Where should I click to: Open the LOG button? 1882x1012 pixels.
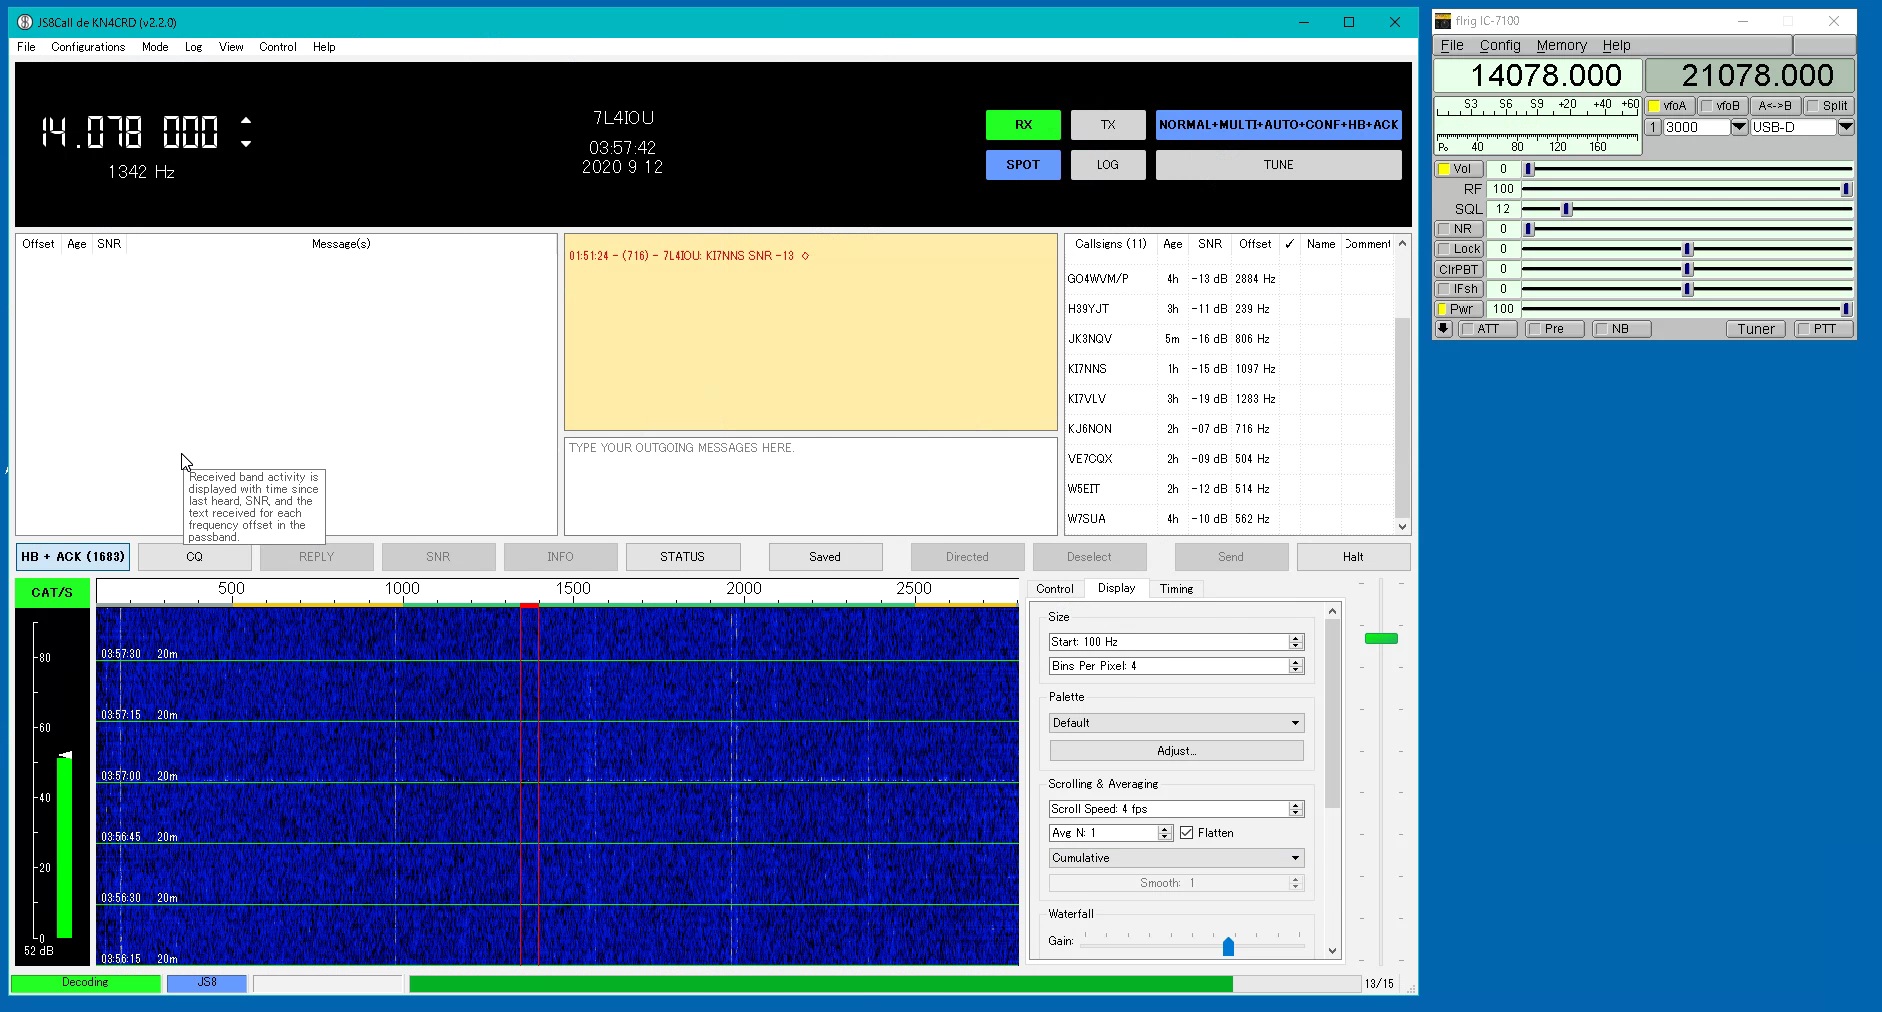(x=1108, y=165)
